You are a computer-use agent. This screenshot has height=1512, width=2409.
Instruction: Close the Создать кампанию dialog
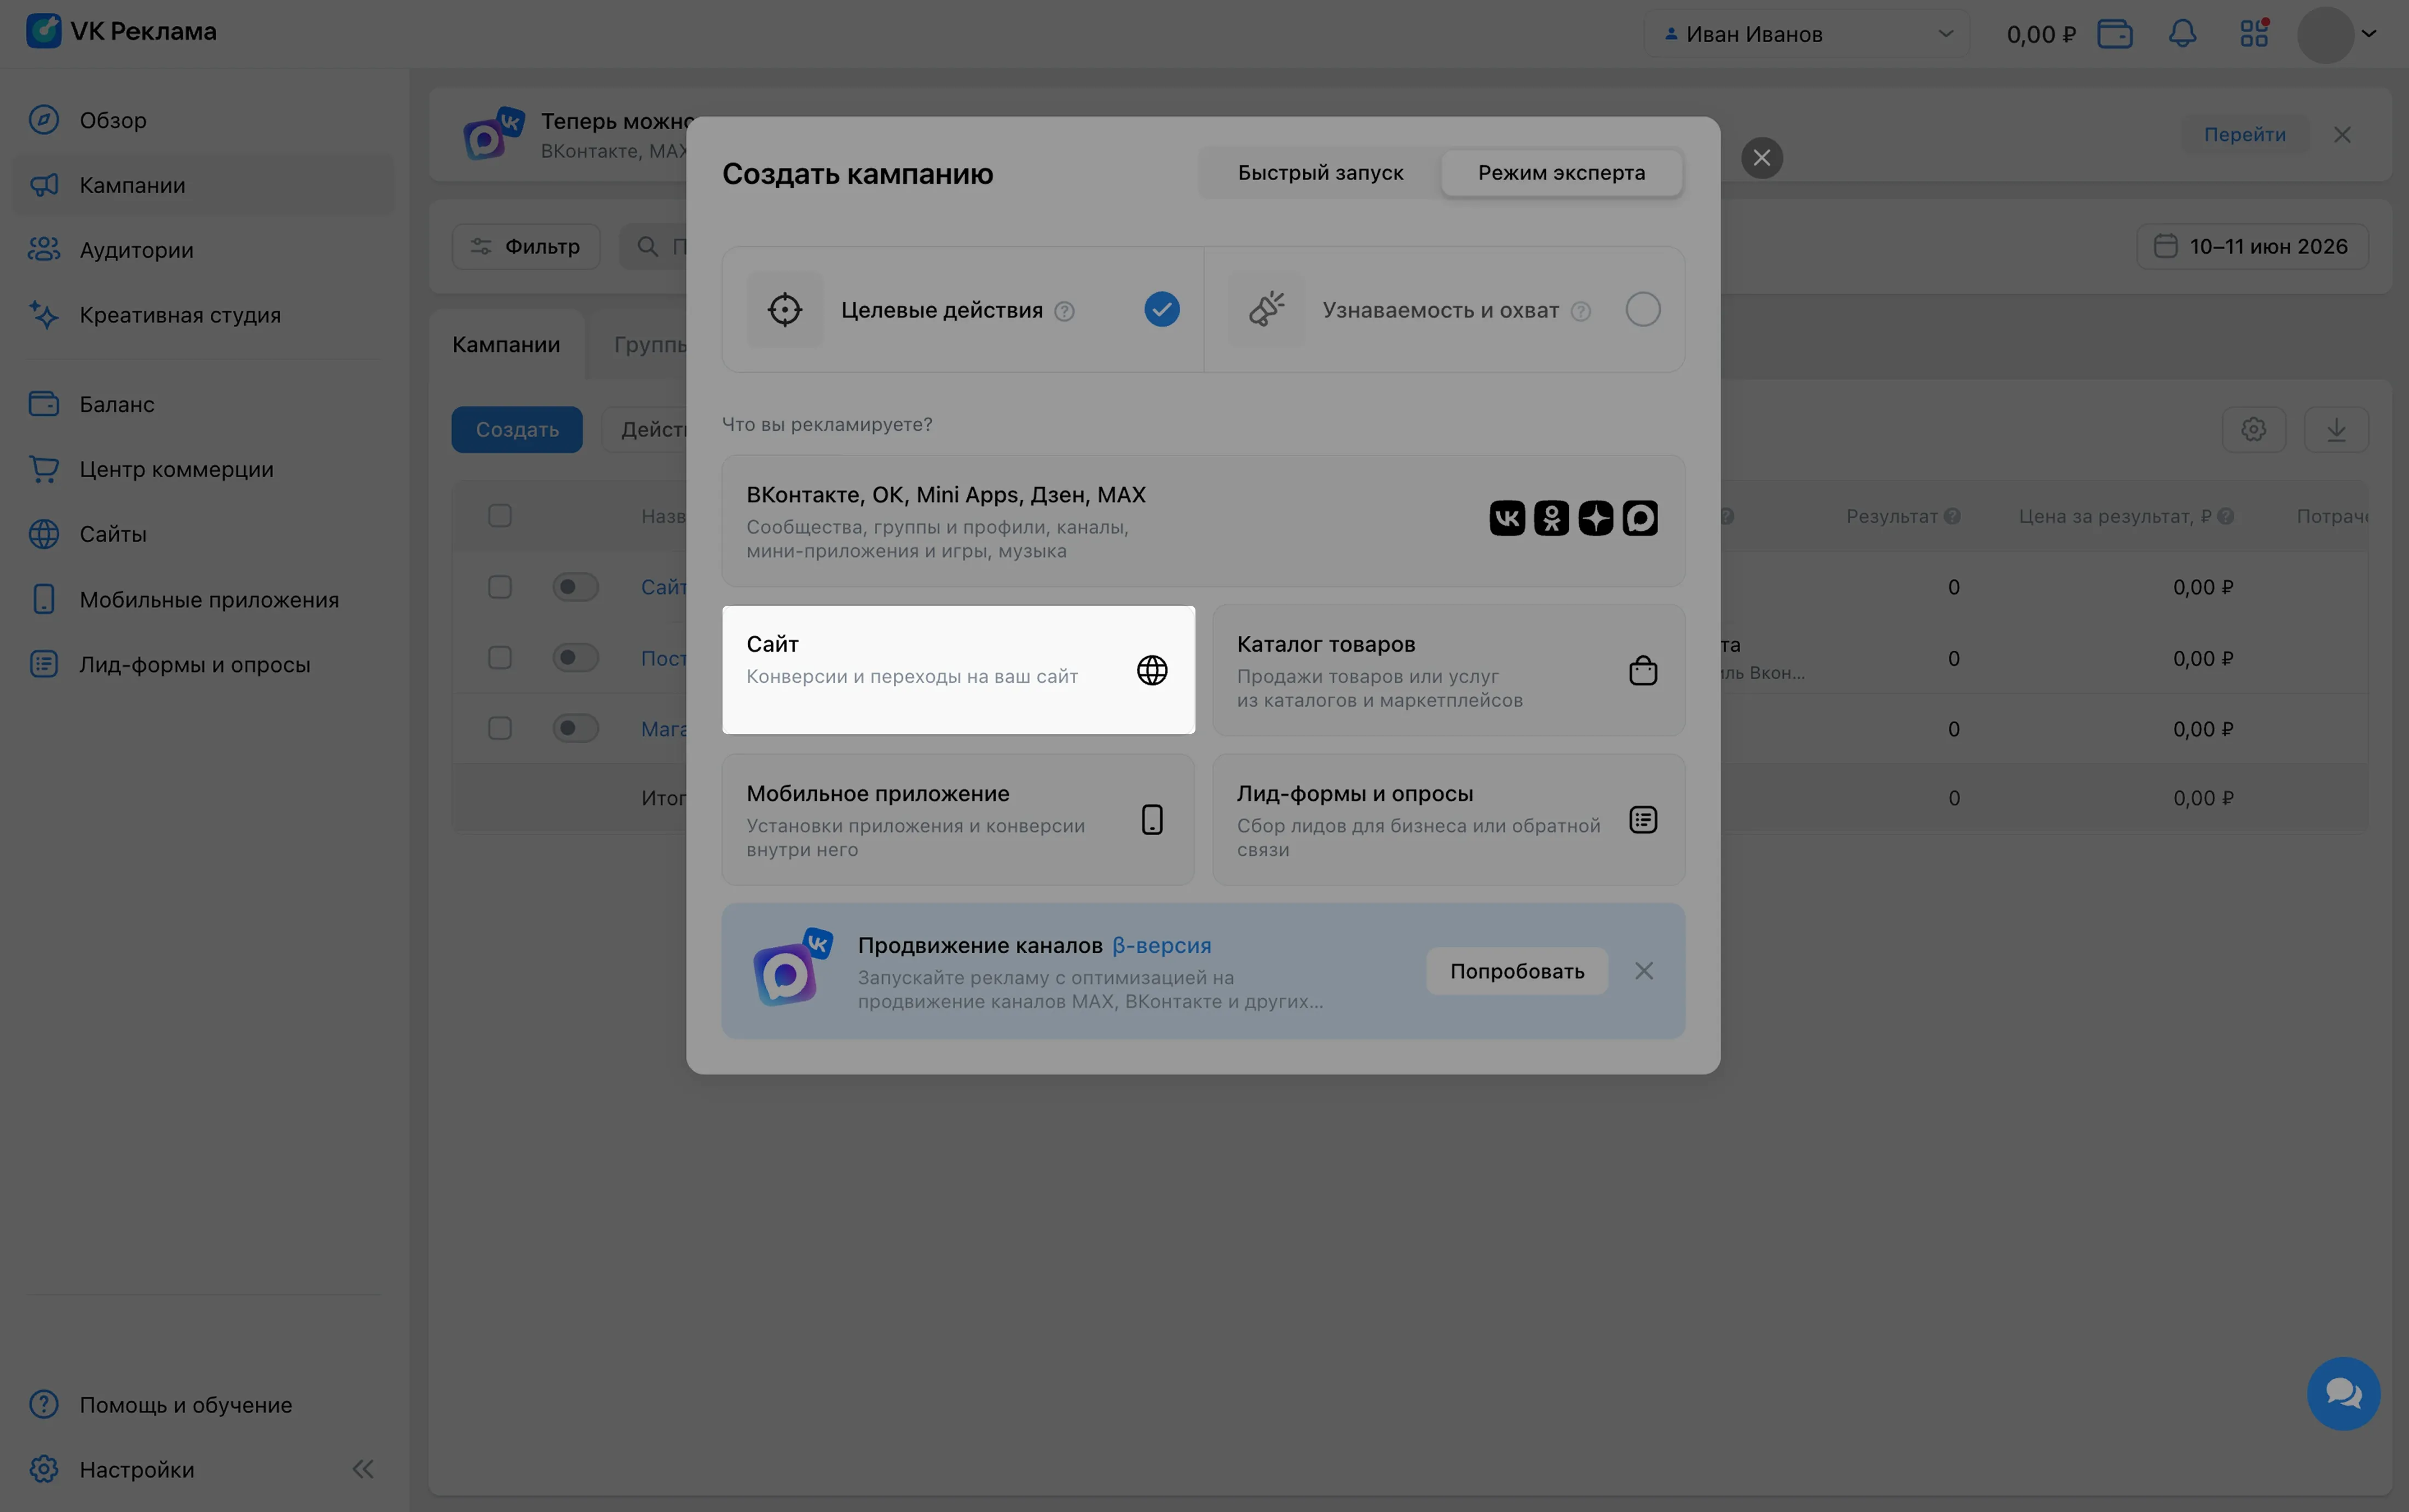pyautogui.click(x=1761, y=158)
